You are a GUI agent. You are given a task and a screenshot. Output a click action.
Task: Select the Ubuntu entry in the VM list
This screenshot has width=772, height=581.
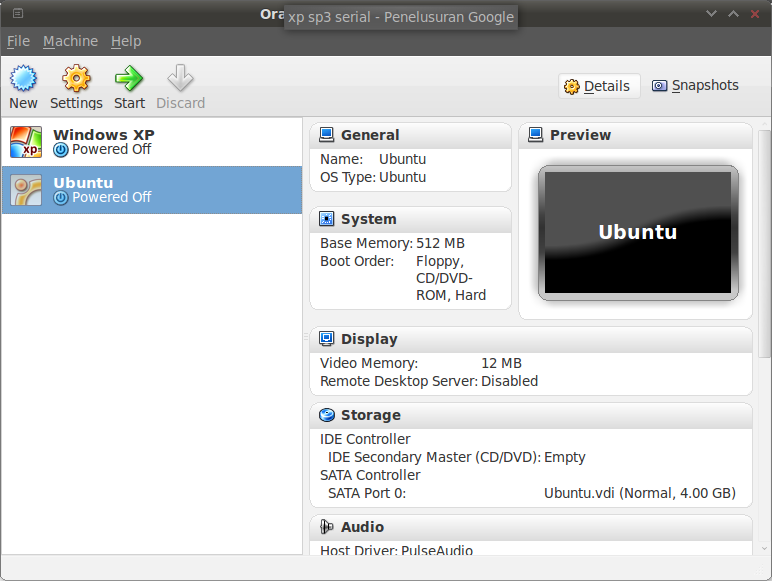[152, 190]
